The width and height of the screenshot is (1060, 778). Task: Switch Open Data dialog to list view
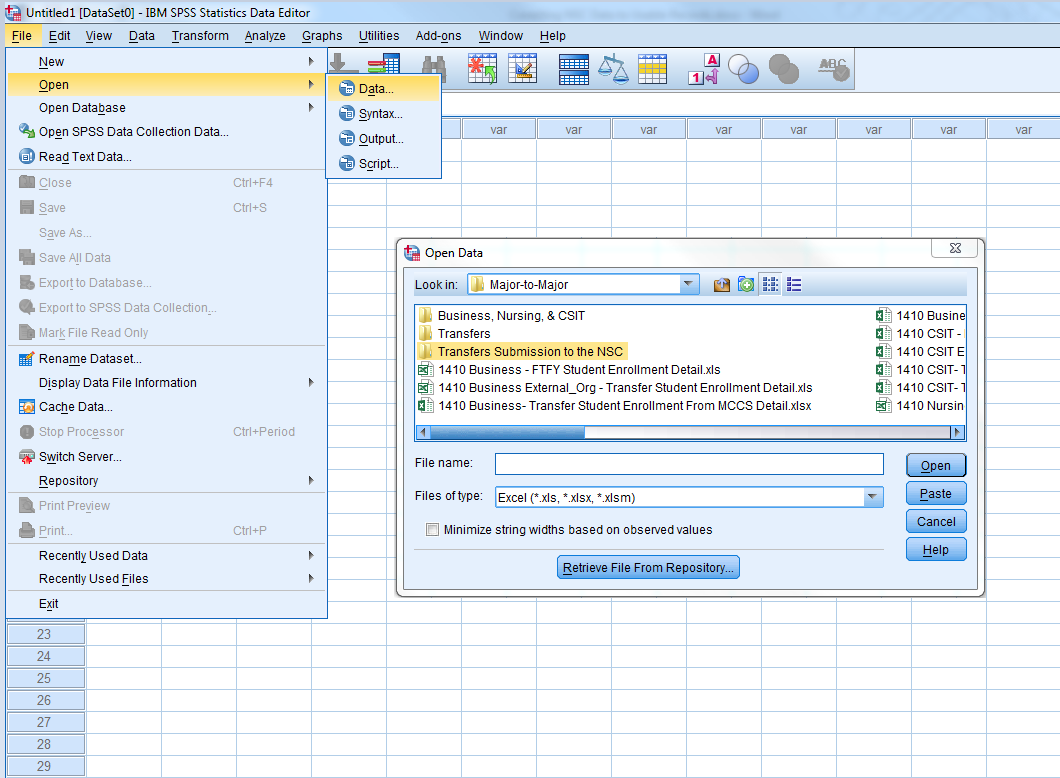click(x=770, y=285)
